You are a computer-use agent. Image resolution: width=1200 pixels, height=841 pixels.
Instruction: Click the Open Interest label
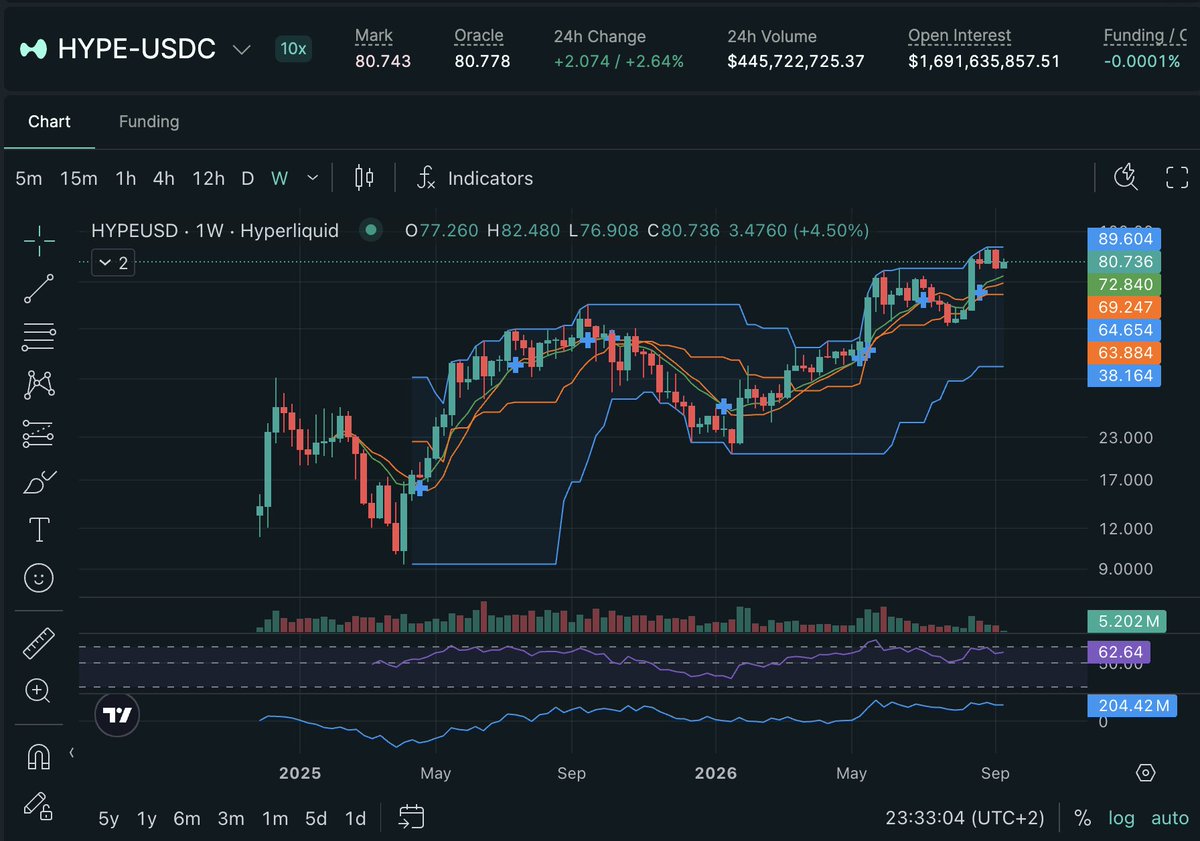959,35
